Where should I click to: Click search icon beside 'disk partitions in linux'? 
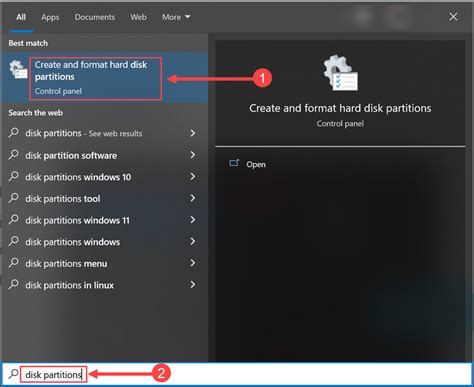coord(14,285)
